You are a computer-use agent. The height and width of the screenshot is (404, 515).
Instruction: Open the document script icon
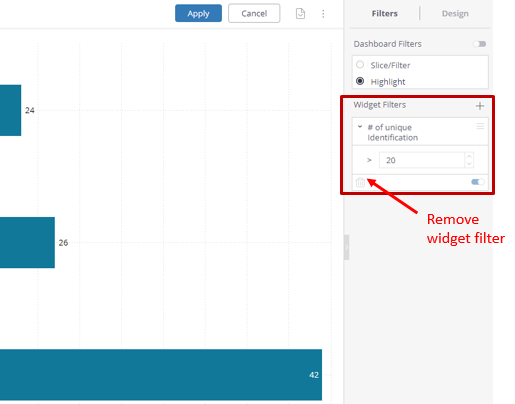(300, 14)
